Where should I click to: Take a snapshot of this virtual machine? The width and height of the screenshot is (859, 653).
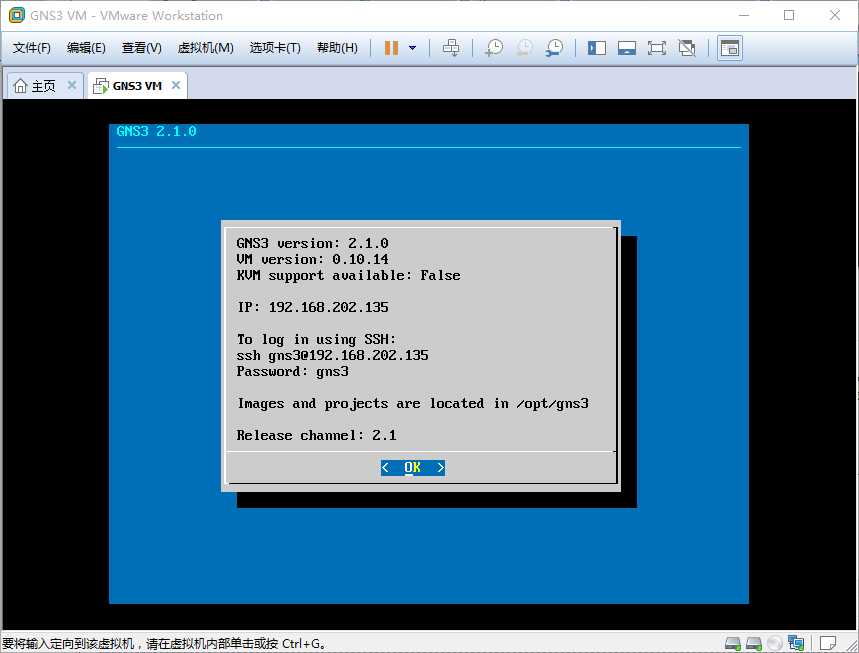pos(494,48)
